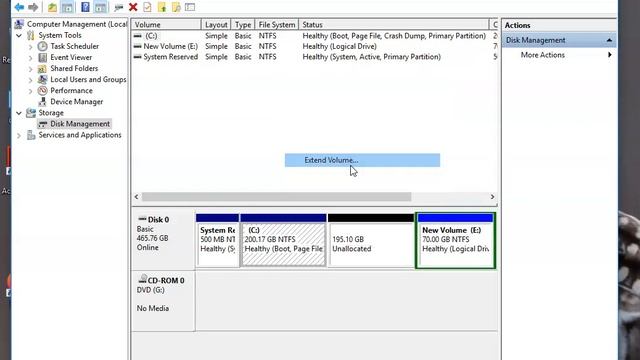Screen dimensions: 640x360
Task: Open Shared Folders node
Action: [x=74, y=68]
